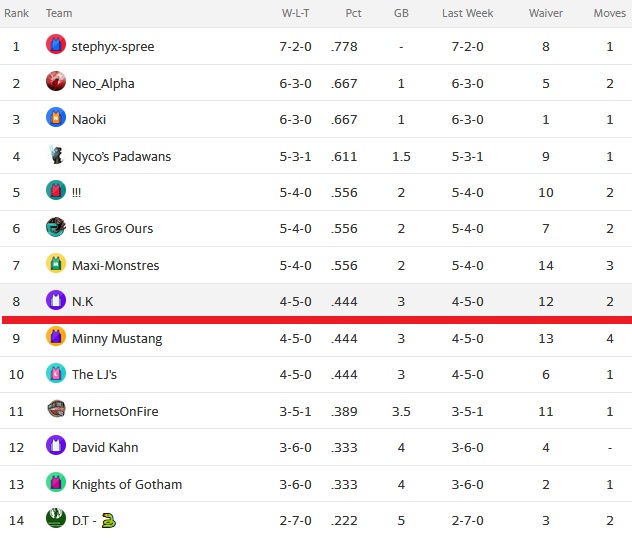
Task: Click Knights of Gotham green jersey icon
Action: point(56,482)
